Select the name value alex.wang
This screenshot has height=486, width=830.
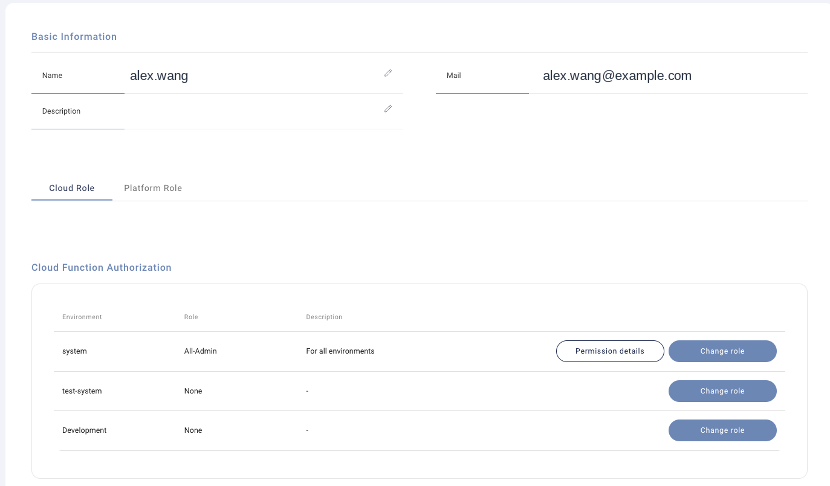[159, 76]
